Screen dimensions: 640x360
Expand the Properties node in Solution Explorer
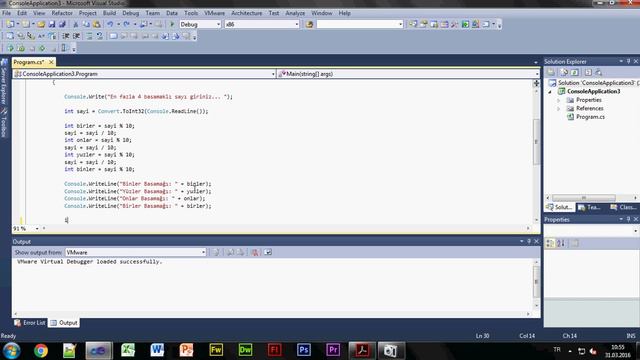tap(559, 100)
